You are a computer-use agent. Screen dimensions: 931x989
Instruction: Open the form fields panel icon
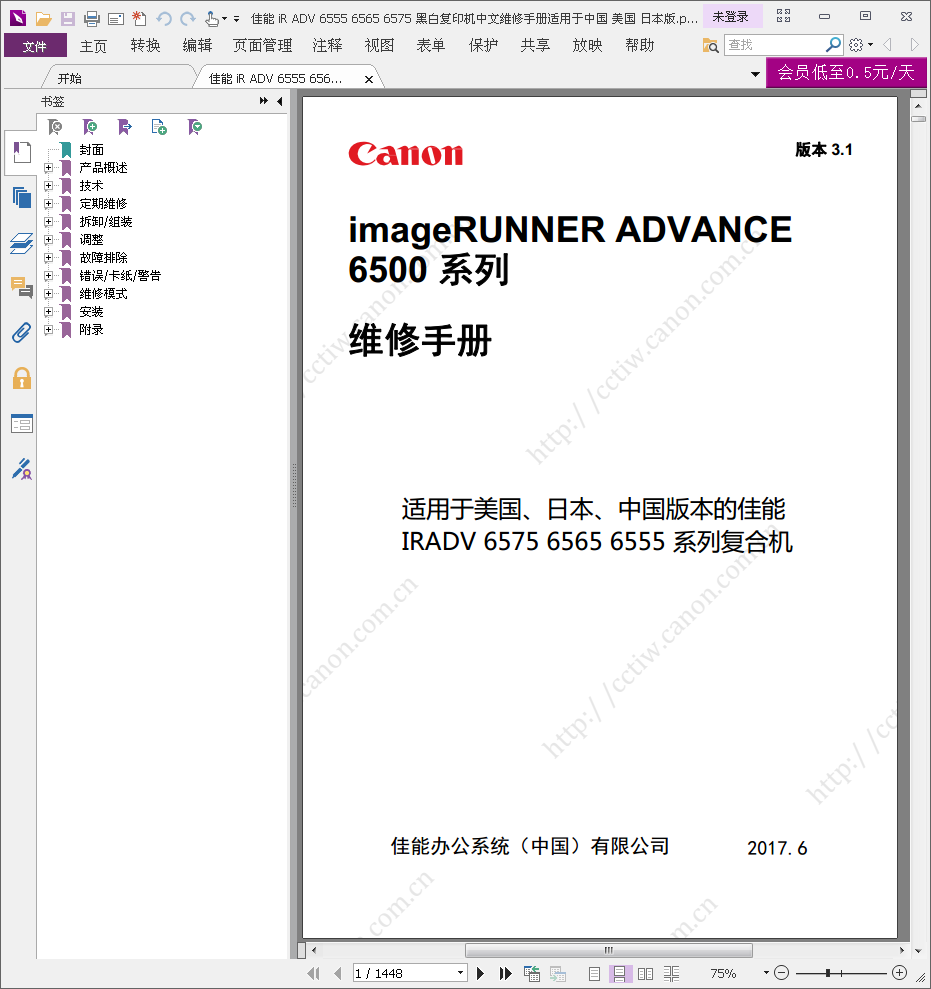[21, 424]
